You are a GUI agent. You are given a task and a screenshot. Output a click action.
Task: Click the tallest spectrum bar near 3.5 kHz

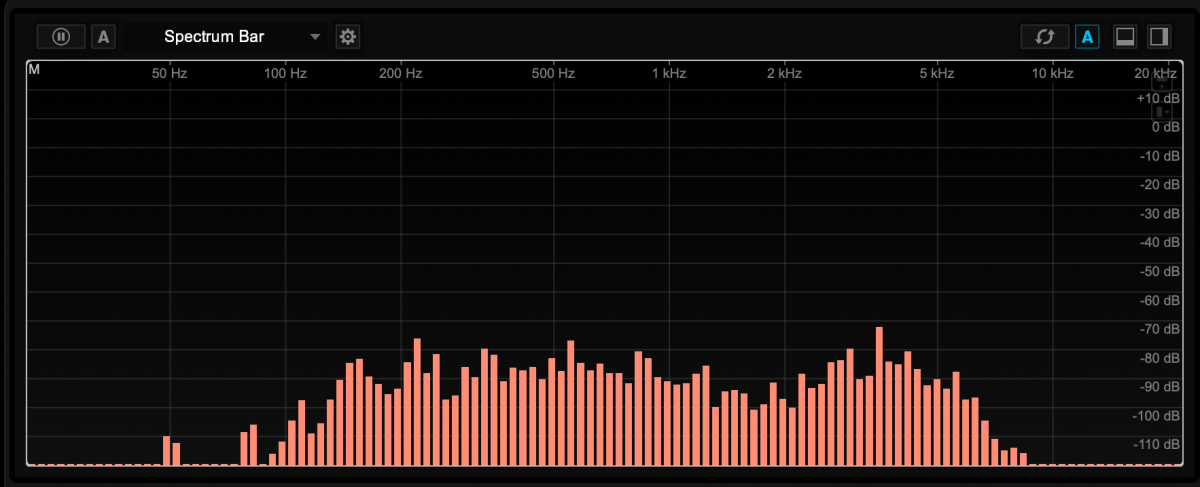[x=879, y=395]
